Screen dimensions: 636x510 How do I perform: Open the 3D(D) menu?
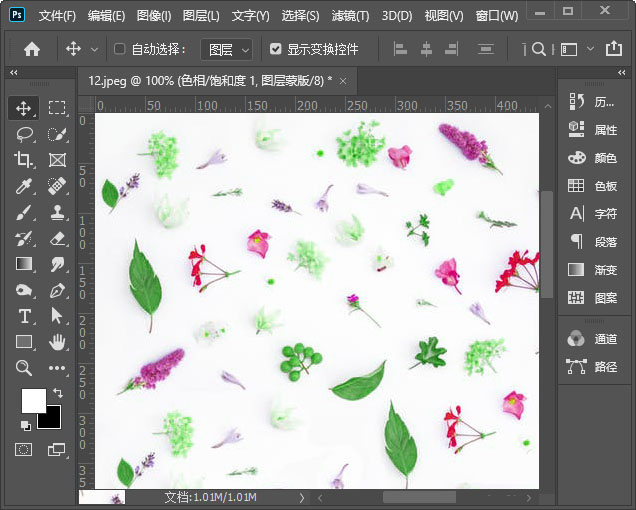pyautogui.click(x=397, y=16)
